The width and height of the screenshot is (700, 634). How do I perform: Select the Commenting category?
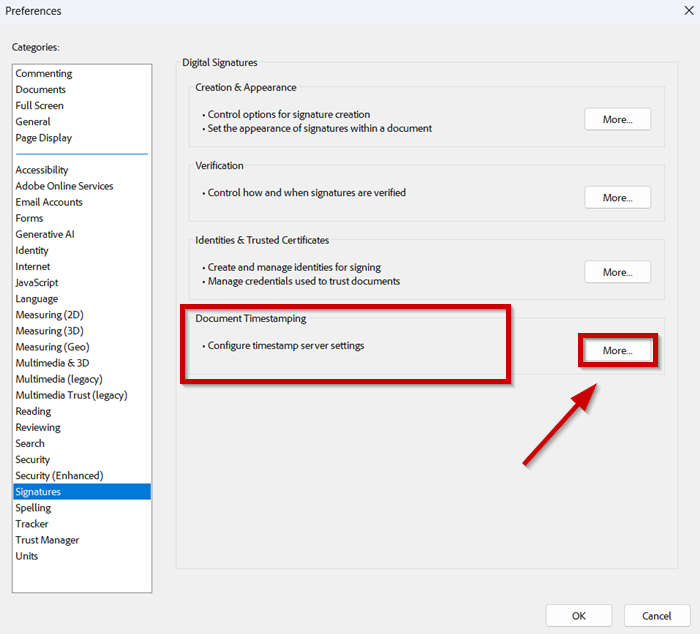click(44, 74)
